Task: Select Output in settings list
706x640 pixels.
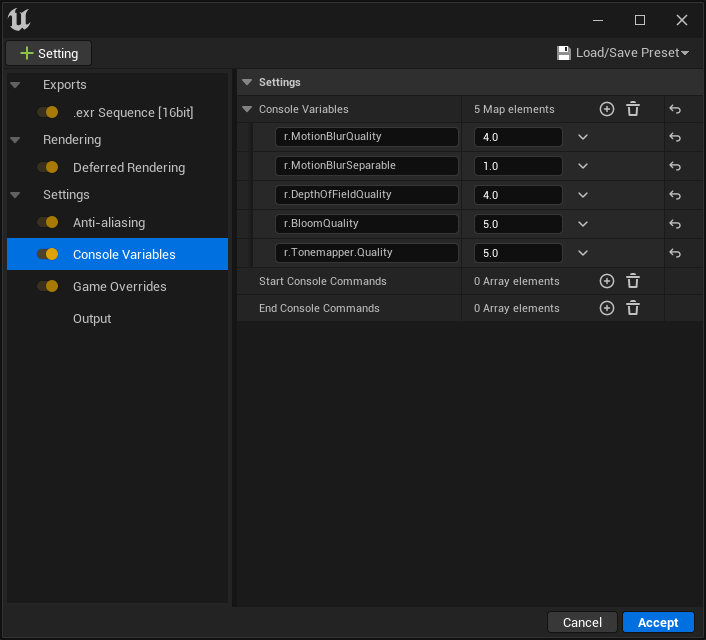Action: (x=92, y=318)
